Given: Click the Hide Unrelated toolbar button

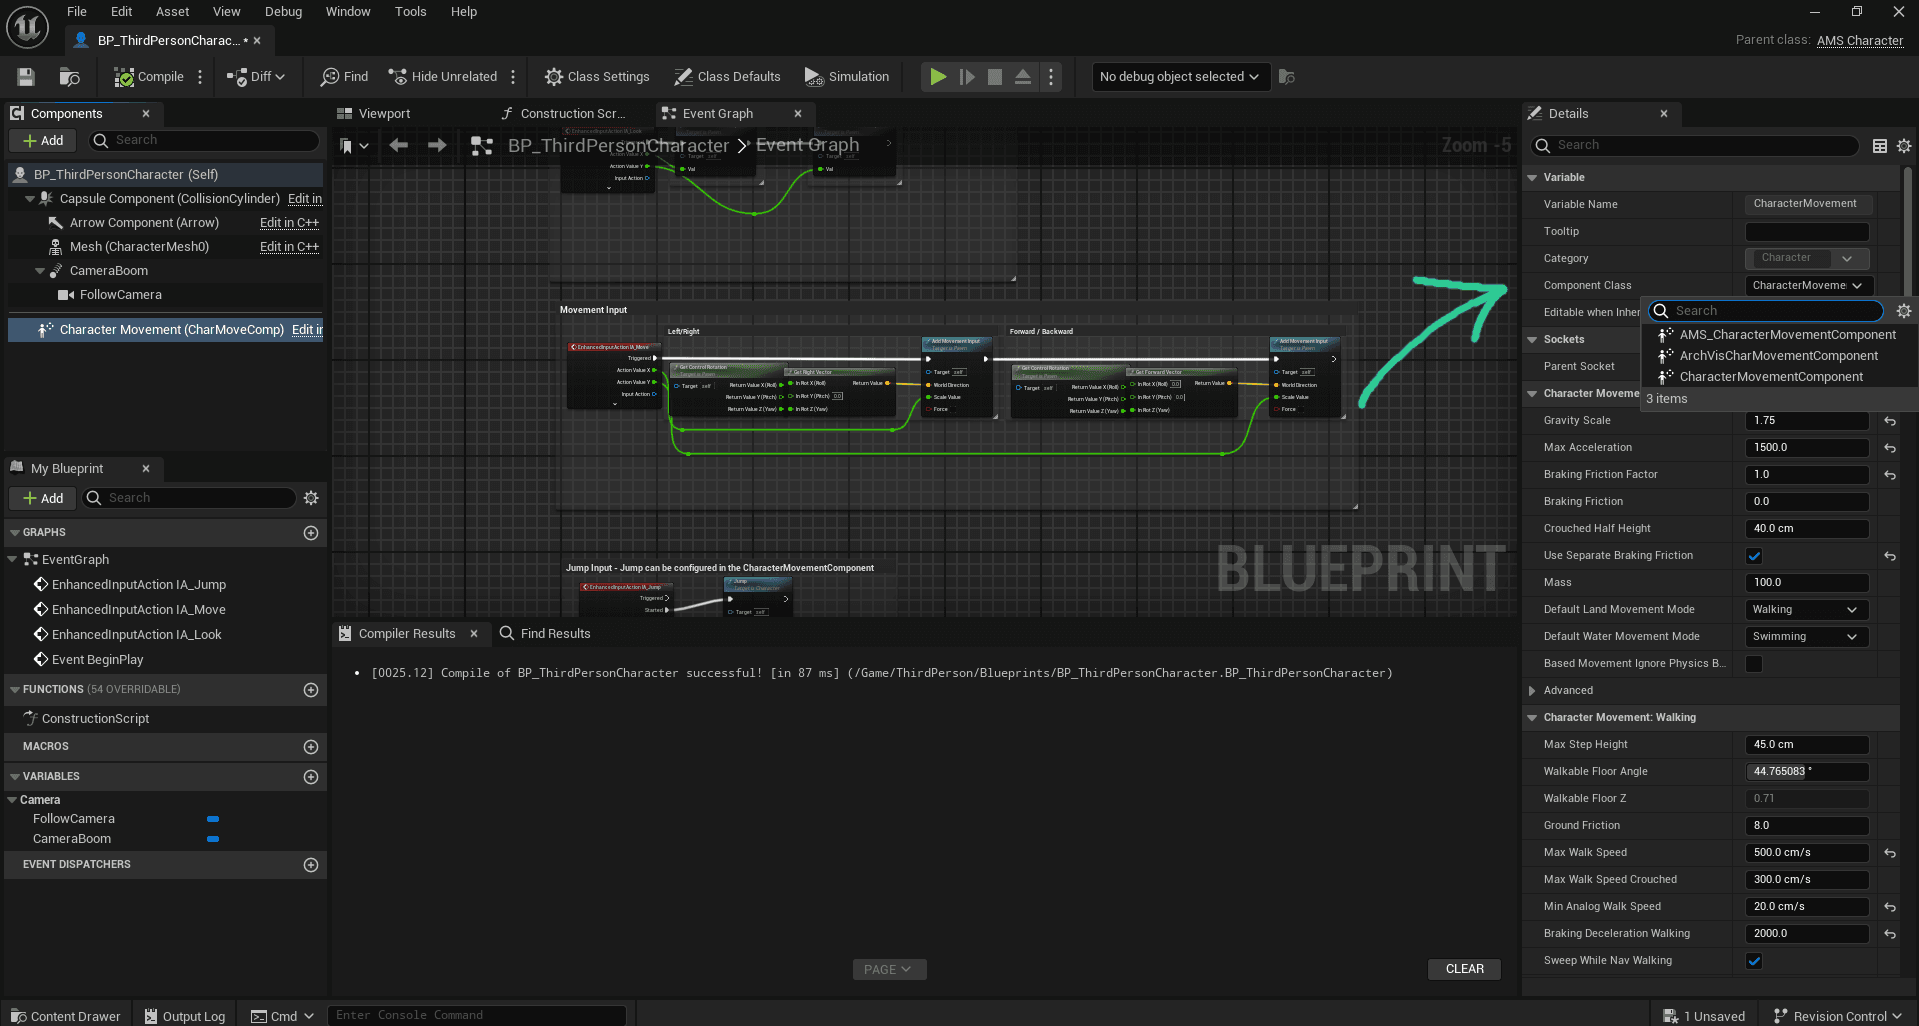Looking at the screenshot, I should (442, 77).
